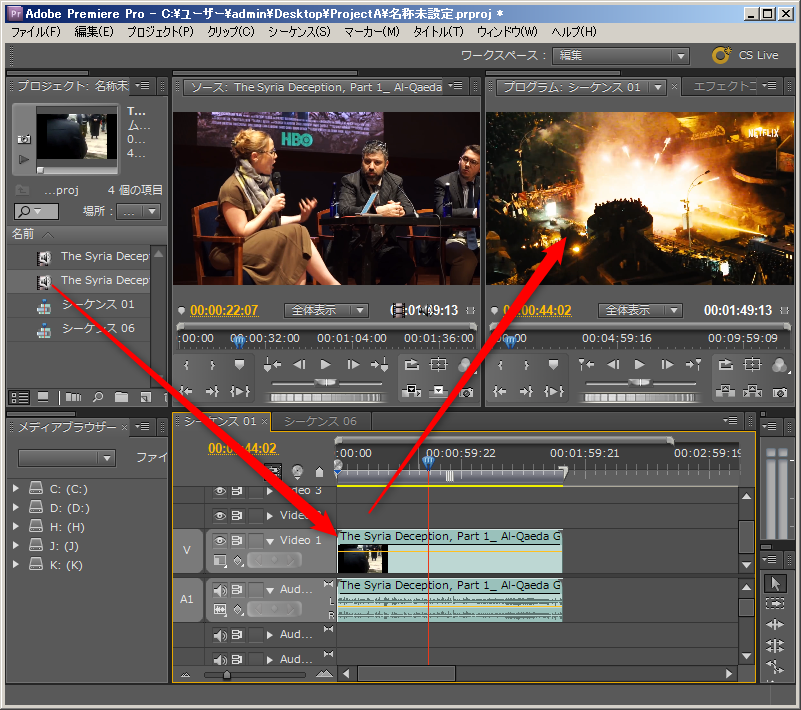This screenshot has height=710, width=801.
Task: Open the 編集(E) menu
Action: point(94,32)
